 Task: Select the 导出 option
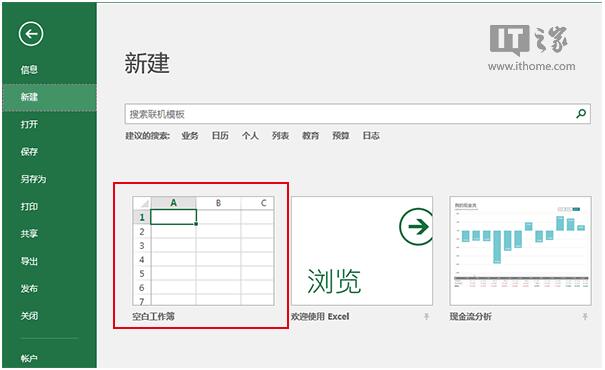coord(29,261)
